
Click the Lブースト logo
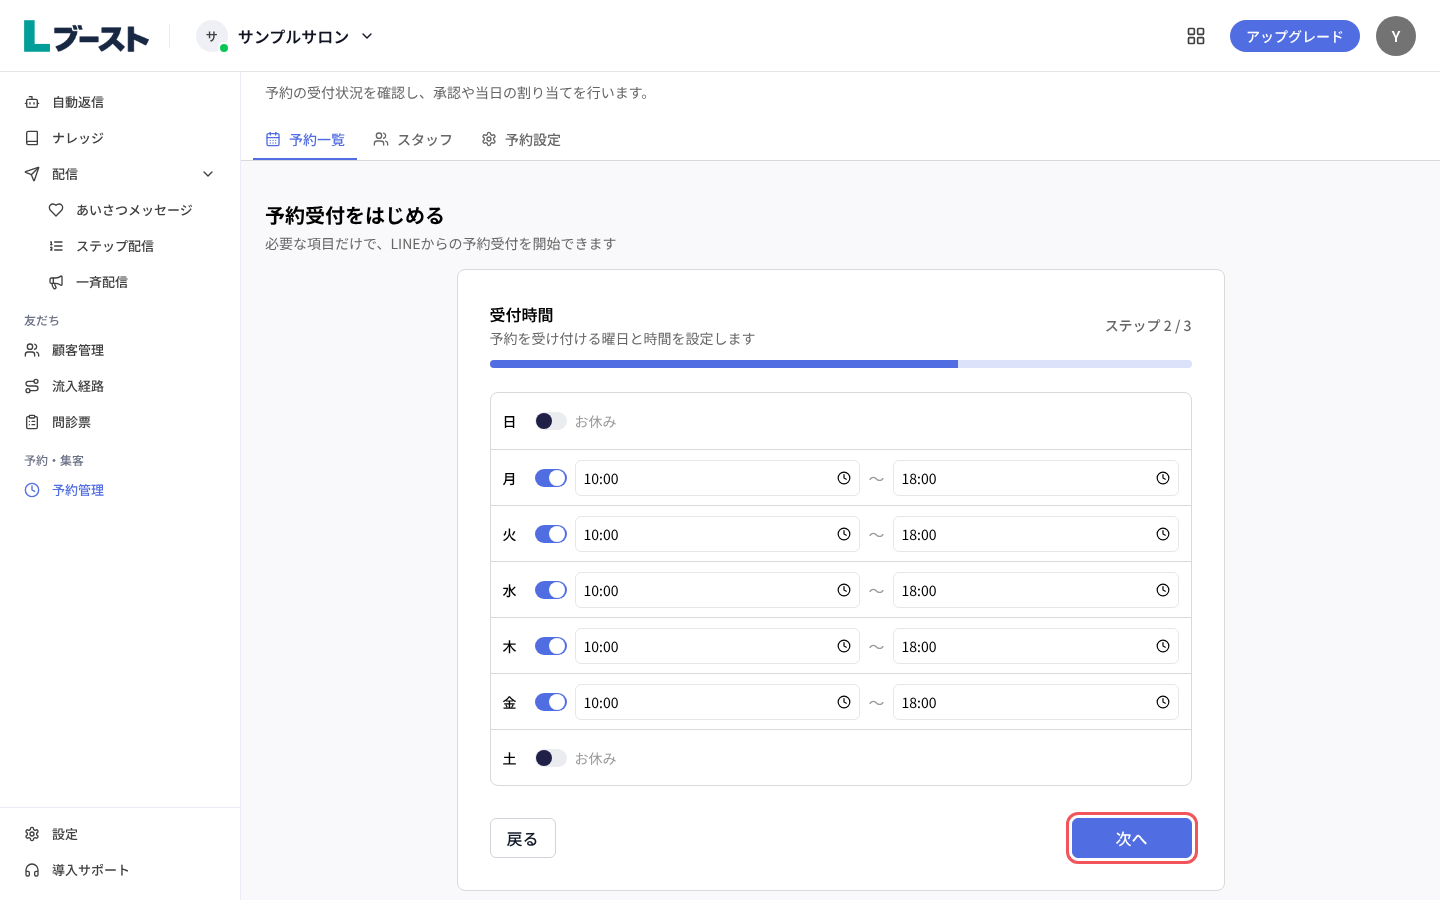click(x=86, y=36)
